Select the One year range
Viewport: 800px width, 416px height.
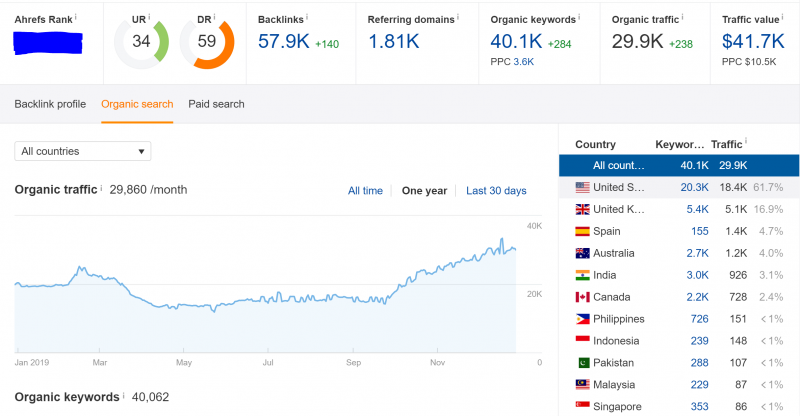(424, 191)
